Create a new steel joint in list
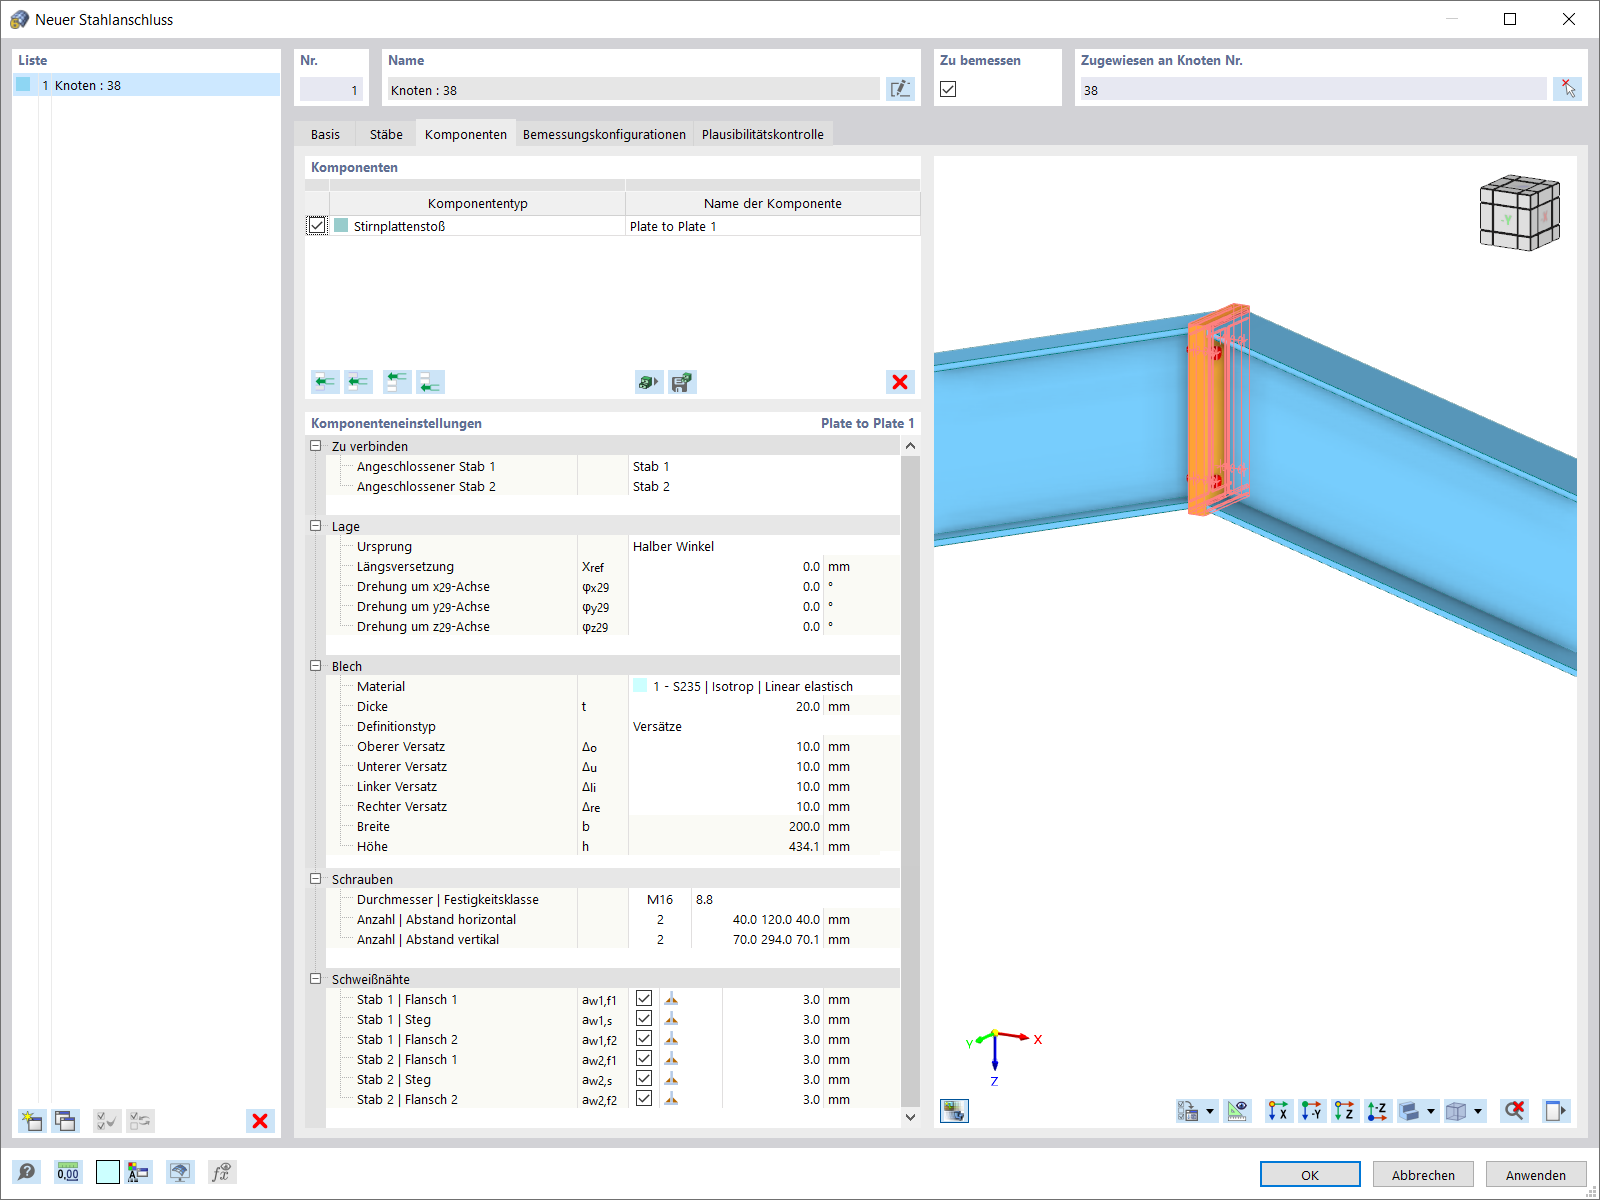 coord(31,1120)
